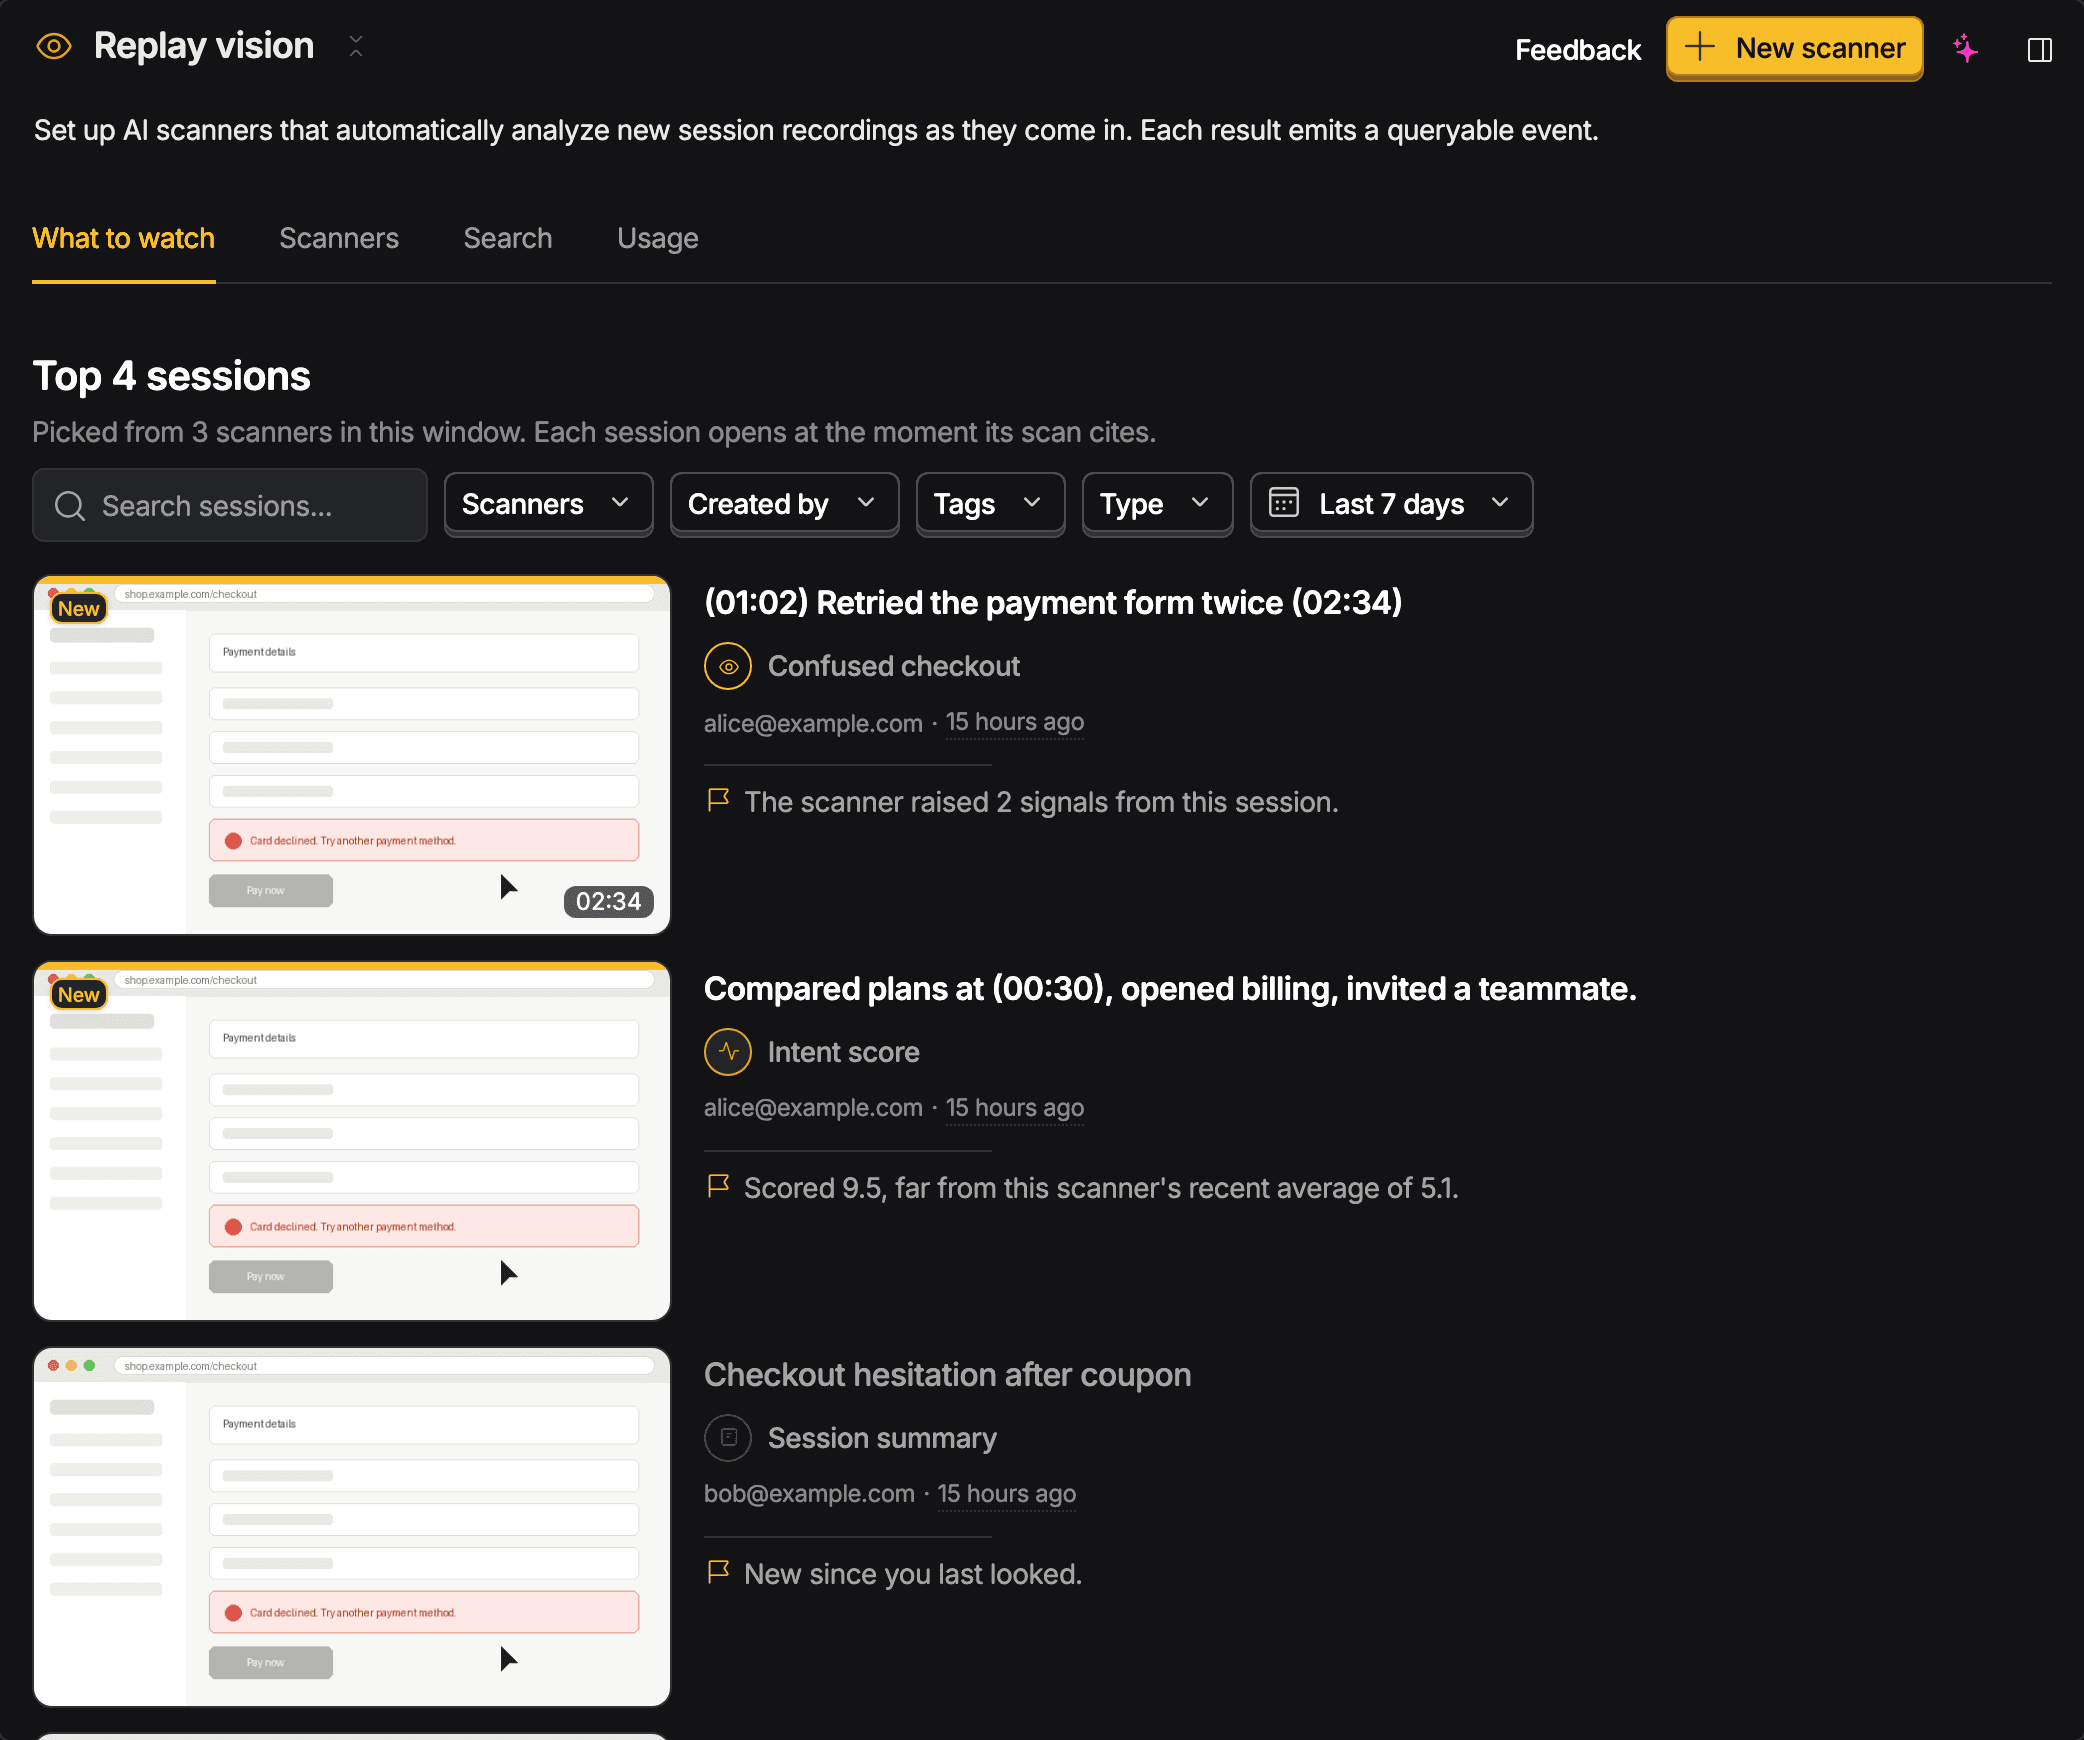The height and width of the screenshot is (1740, 2084).
Task: Click flag icon beside 'Scored 9.5' note
Action: click(x=718, y=1186)
